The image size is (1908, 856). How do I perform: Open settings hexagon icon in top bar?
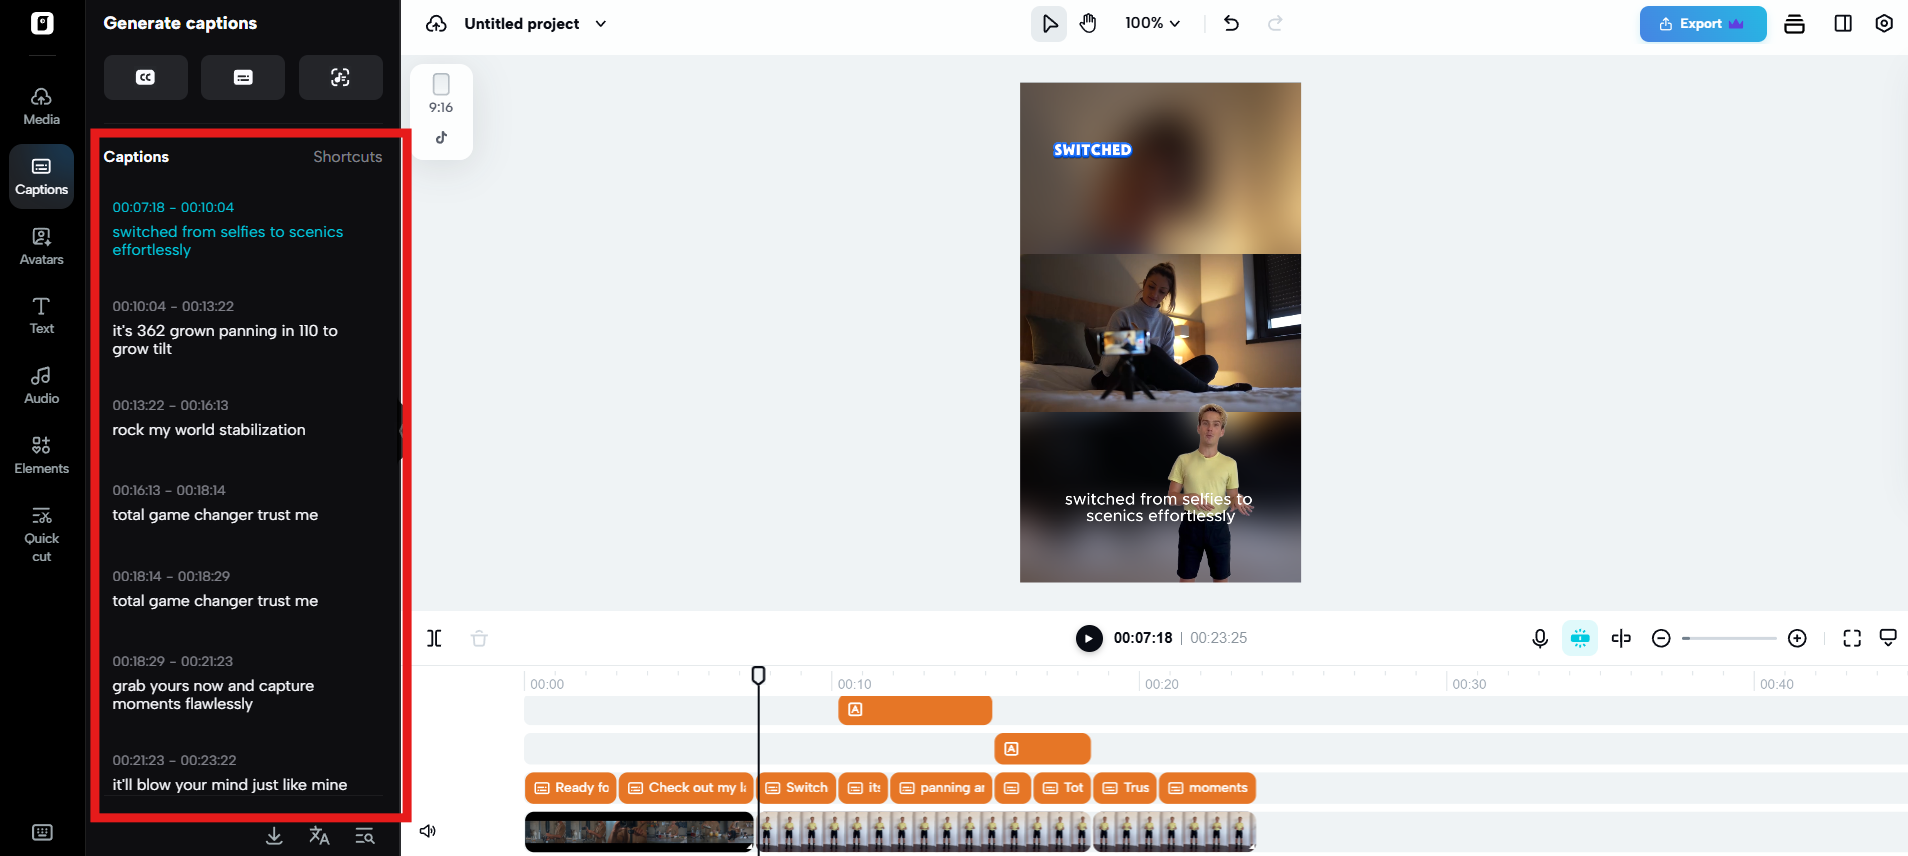pyautogui.click(x=1884, y=23)
